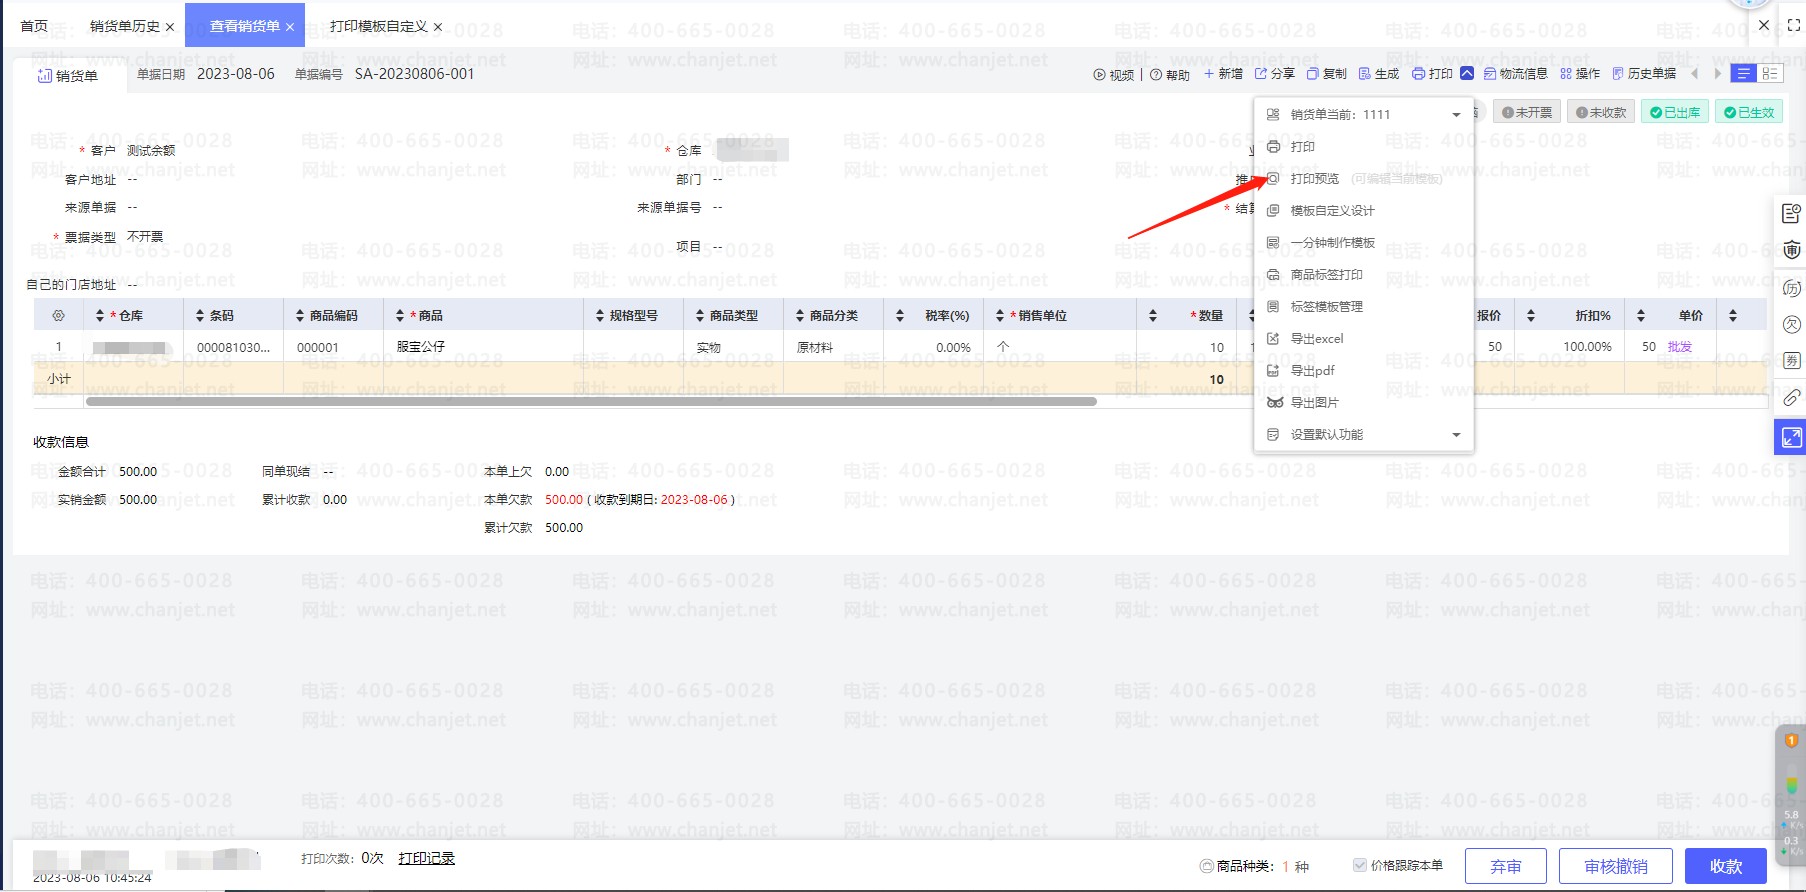Sort the table by 商品分类 column

point(800,316)
